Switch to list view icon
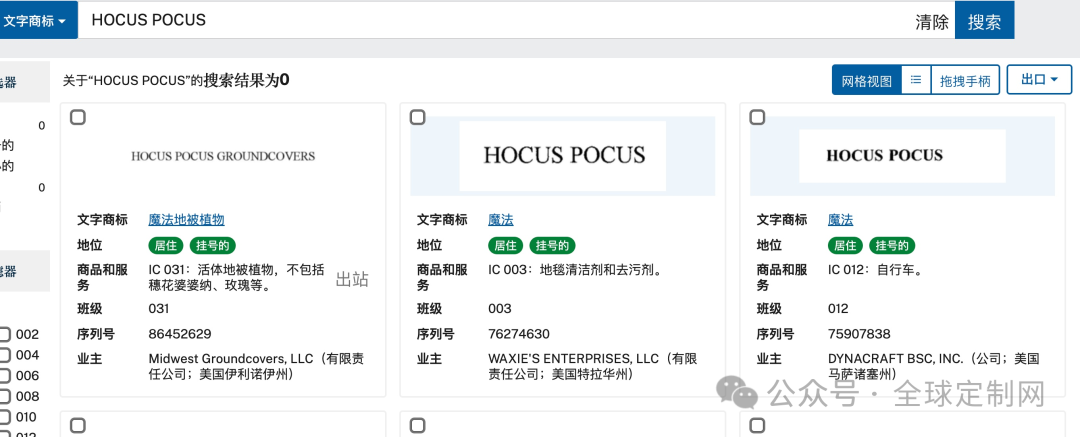This screenshot has height=437, width=1080. click(916, 81)
